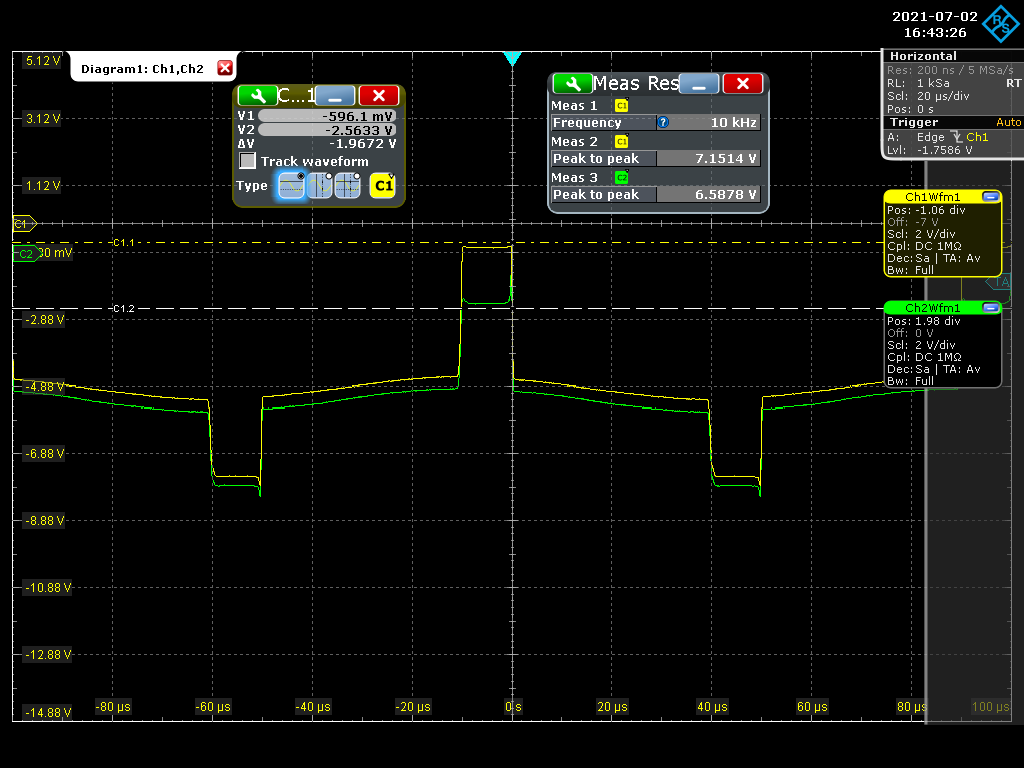Screen dimensions: 1024x768
Task: Select horizontal cursor type icon
Action: click(x=292, y=185)
